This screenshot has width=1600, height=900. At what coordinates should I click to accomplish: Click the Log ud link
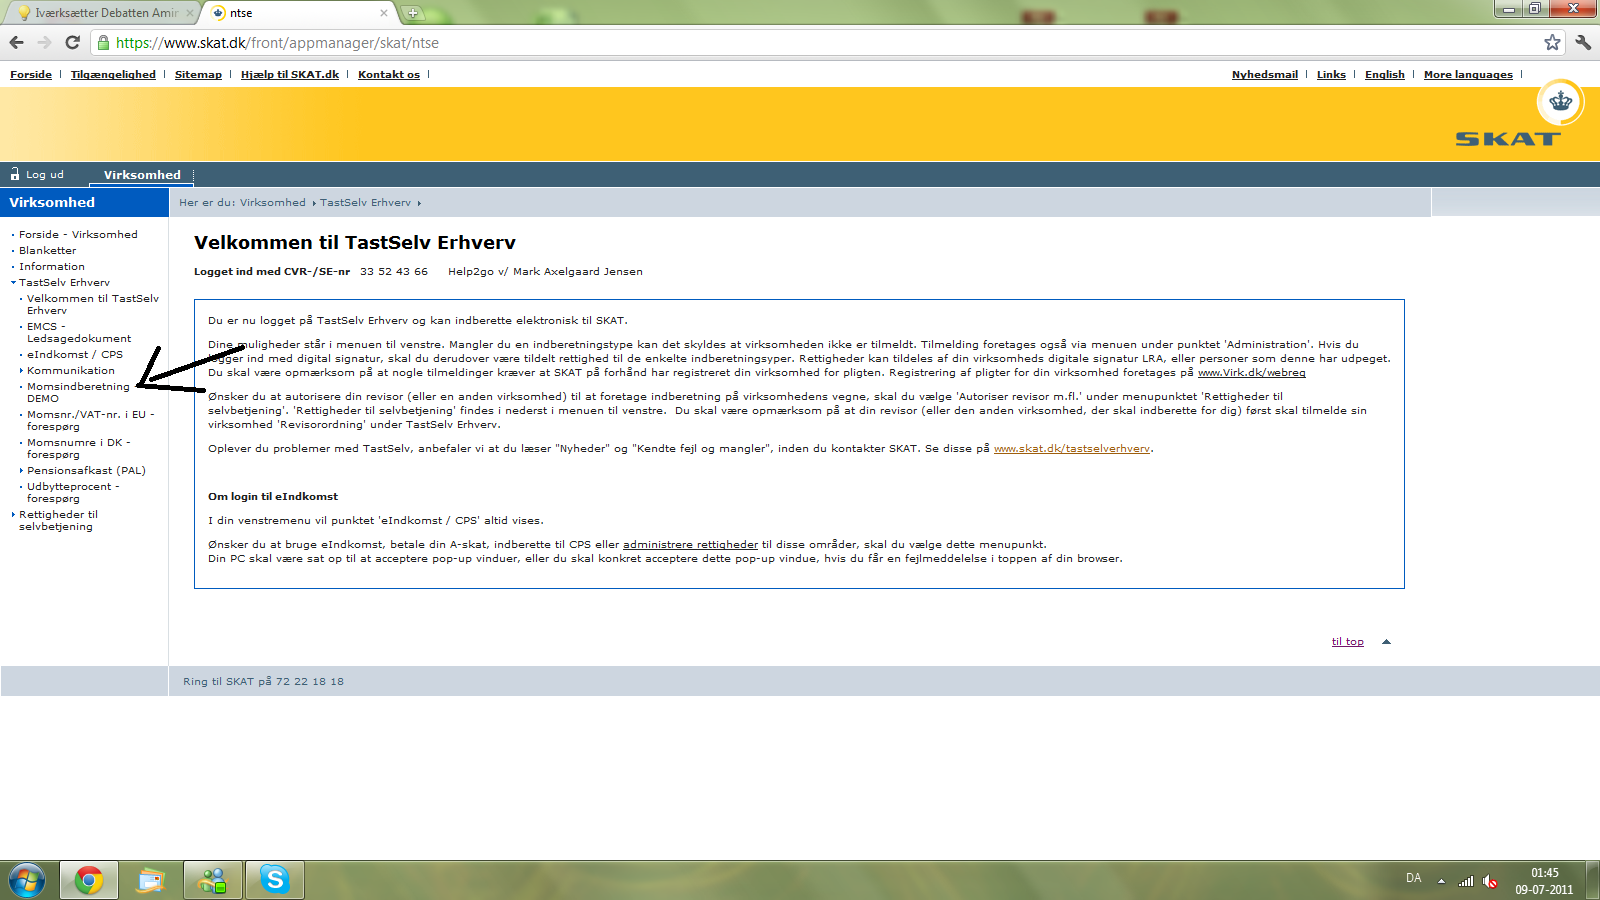[x=44, y=175]
